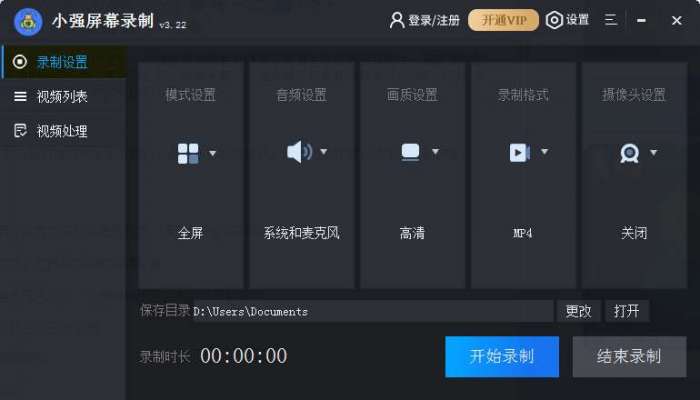Click the 摄像头设置 heading
The image size is (700, 400).
[x=634, y=95]
